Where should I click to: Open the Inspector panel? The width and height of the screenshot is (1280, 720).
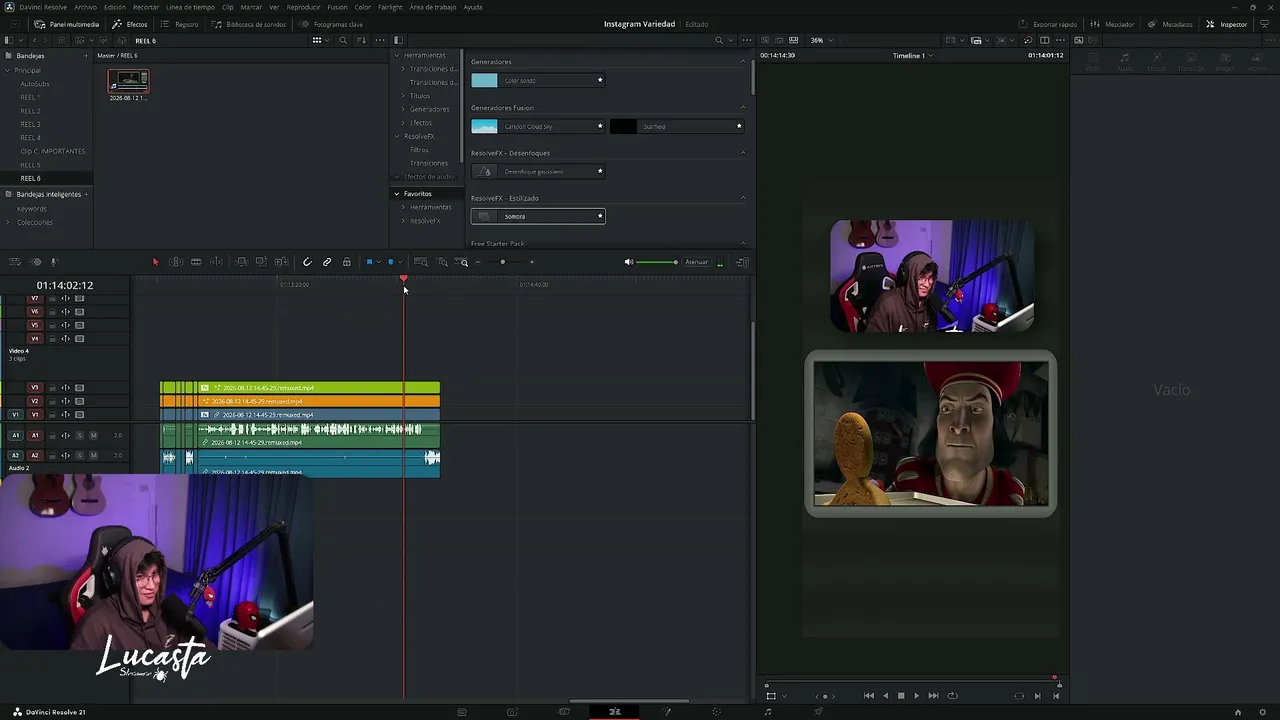(x=1227, y=24)
